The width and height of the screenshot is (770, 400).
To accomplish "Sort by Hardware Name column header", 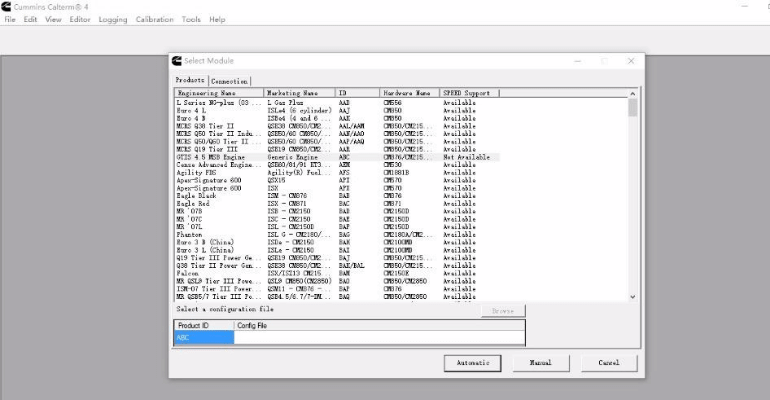I will [410, 93].
